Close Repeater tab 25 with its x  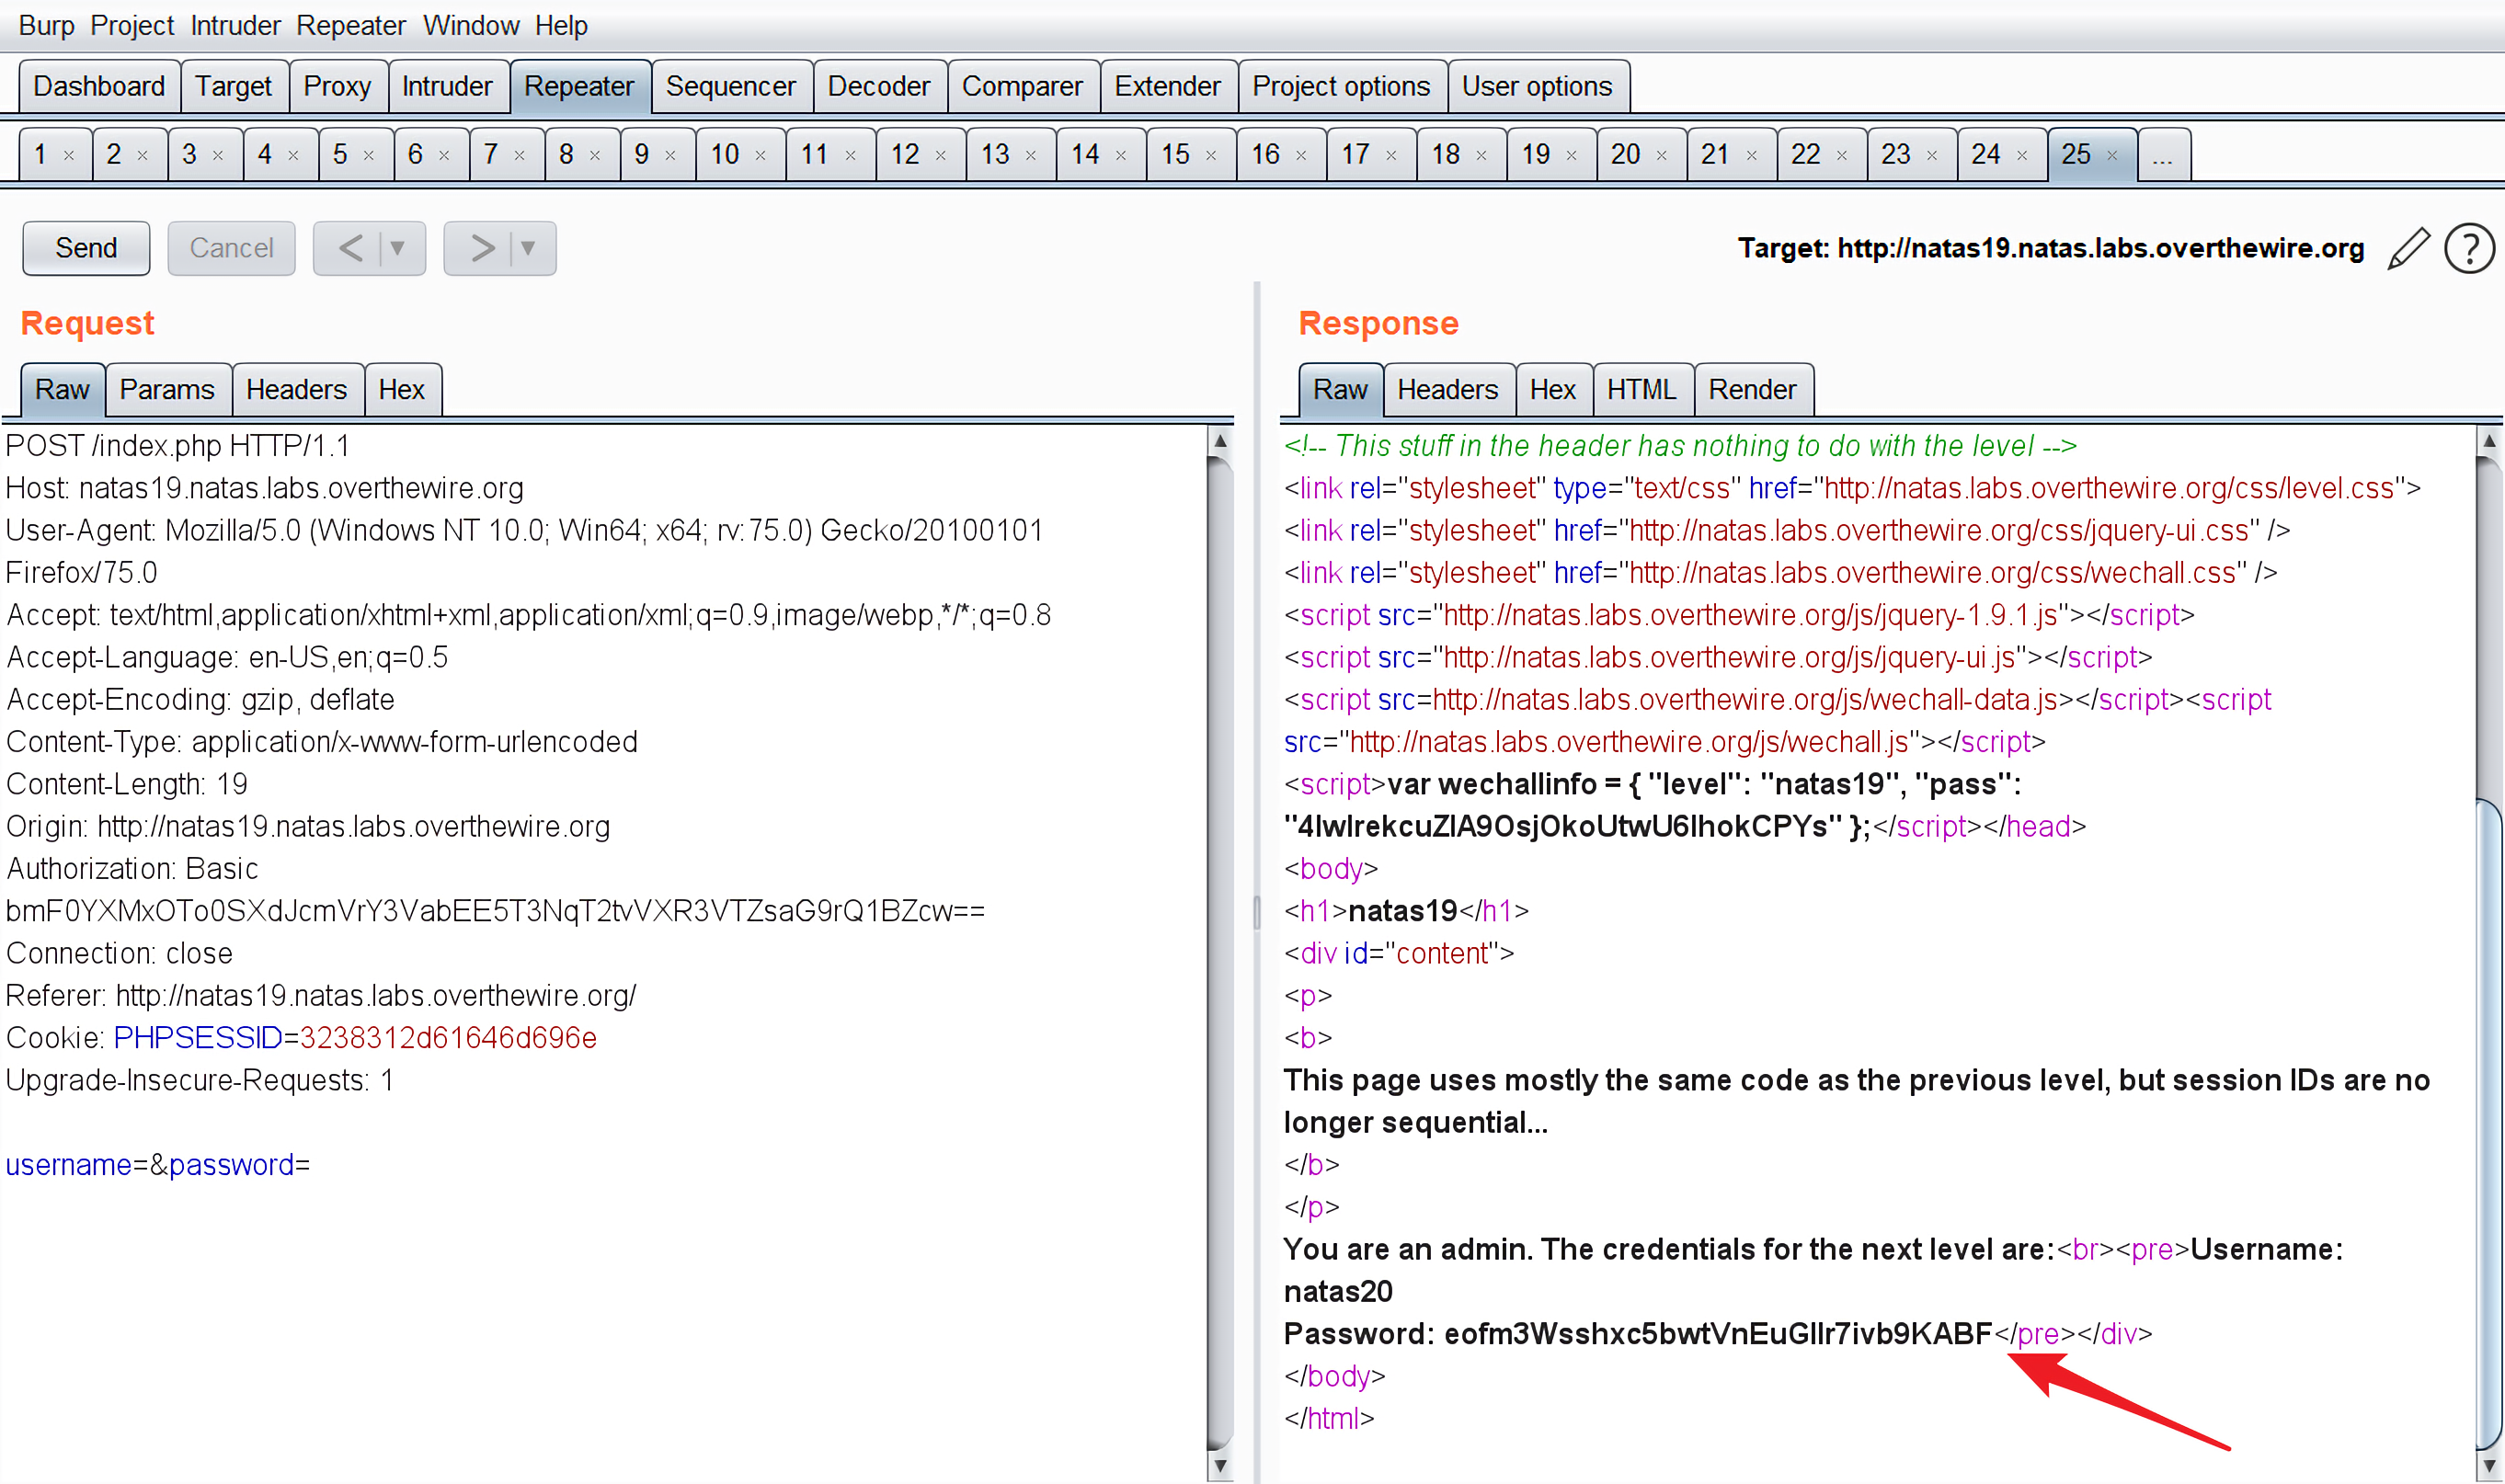(2112, 155)
